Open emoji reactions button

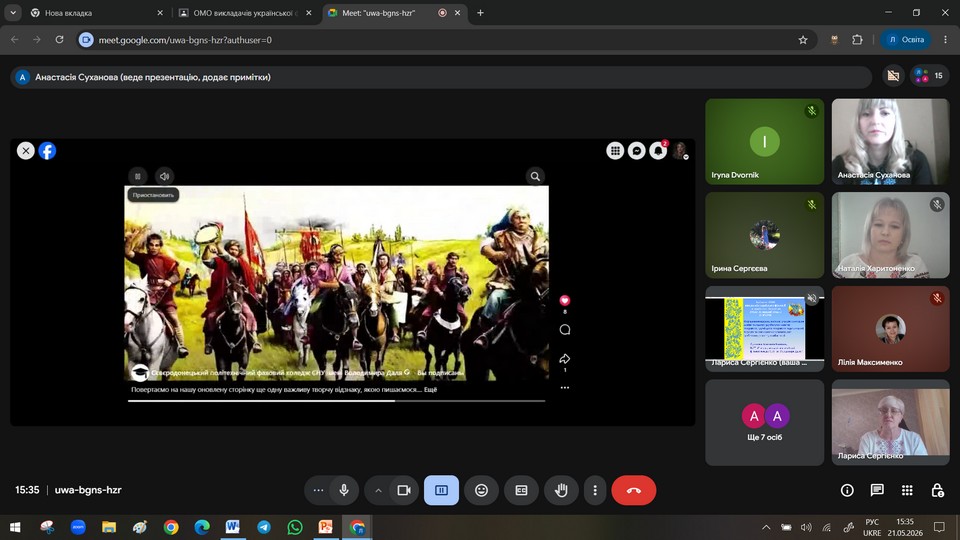coord(481,490)
